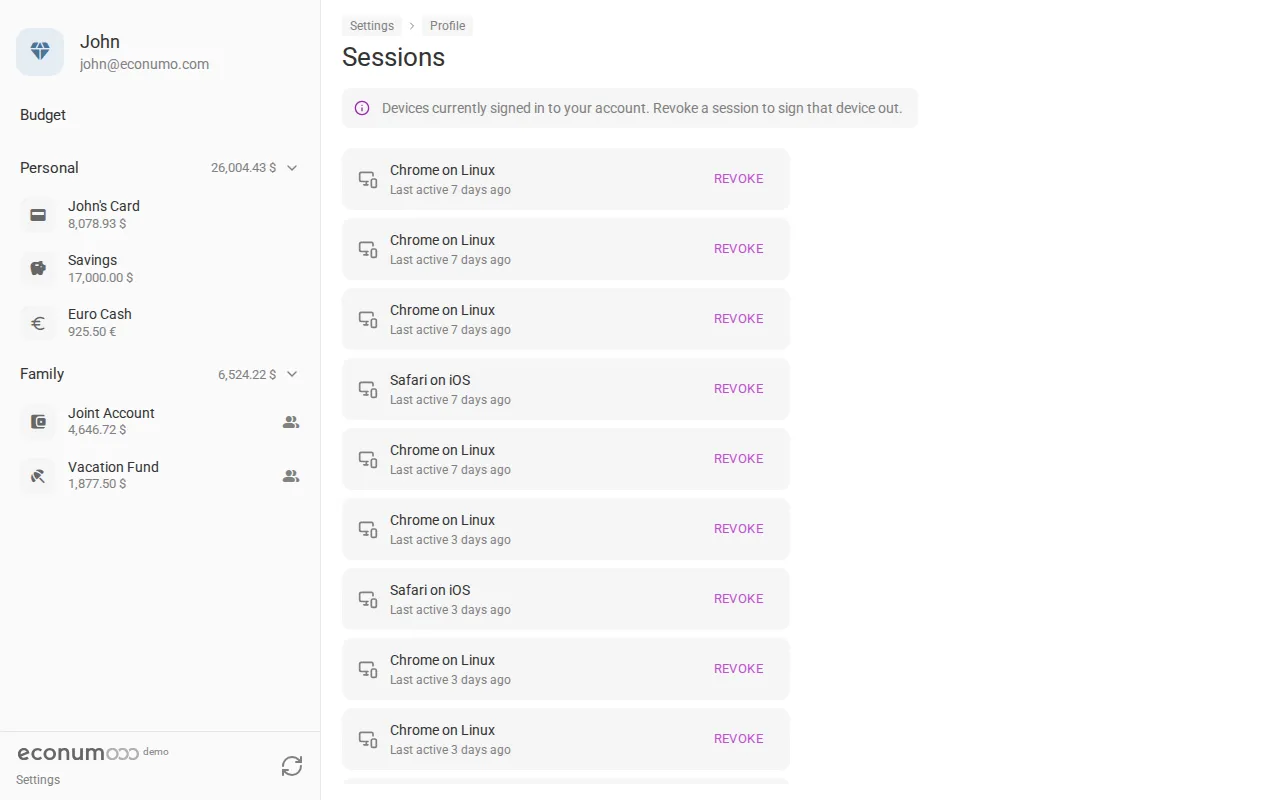This screenshot has height=800, width=1280.
Task: Click the 17,000.00 $ savings balance
Action: click(x=100, y=278)
